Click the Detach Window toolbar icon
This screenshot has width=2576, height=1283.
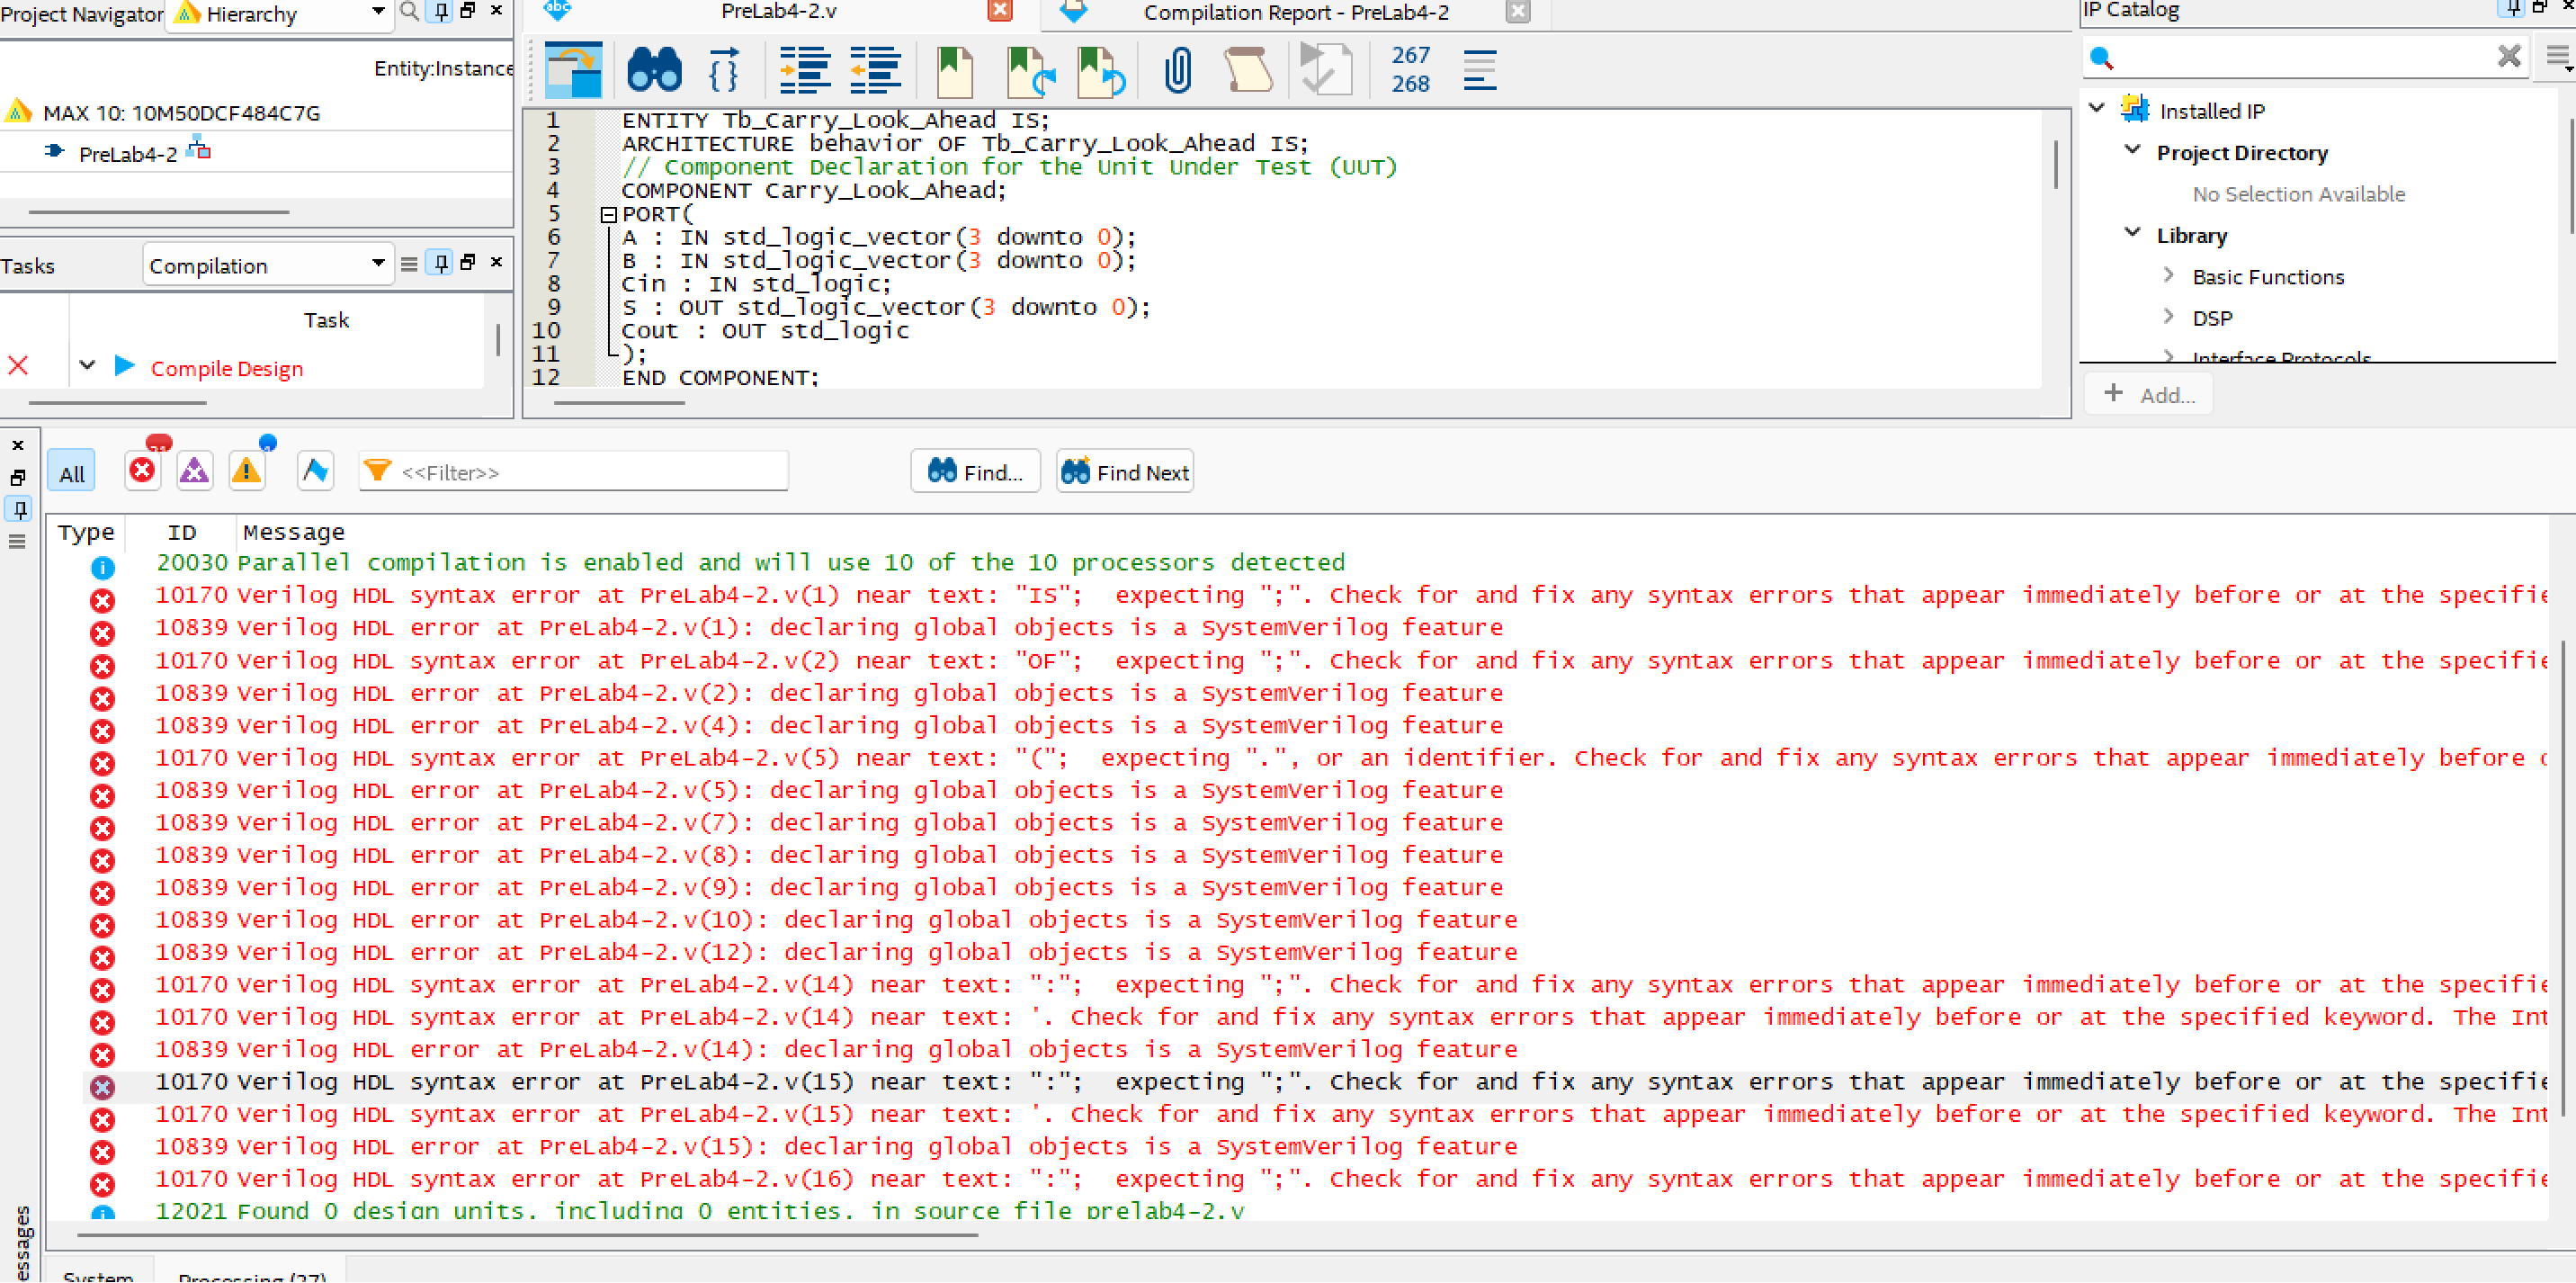573,70
